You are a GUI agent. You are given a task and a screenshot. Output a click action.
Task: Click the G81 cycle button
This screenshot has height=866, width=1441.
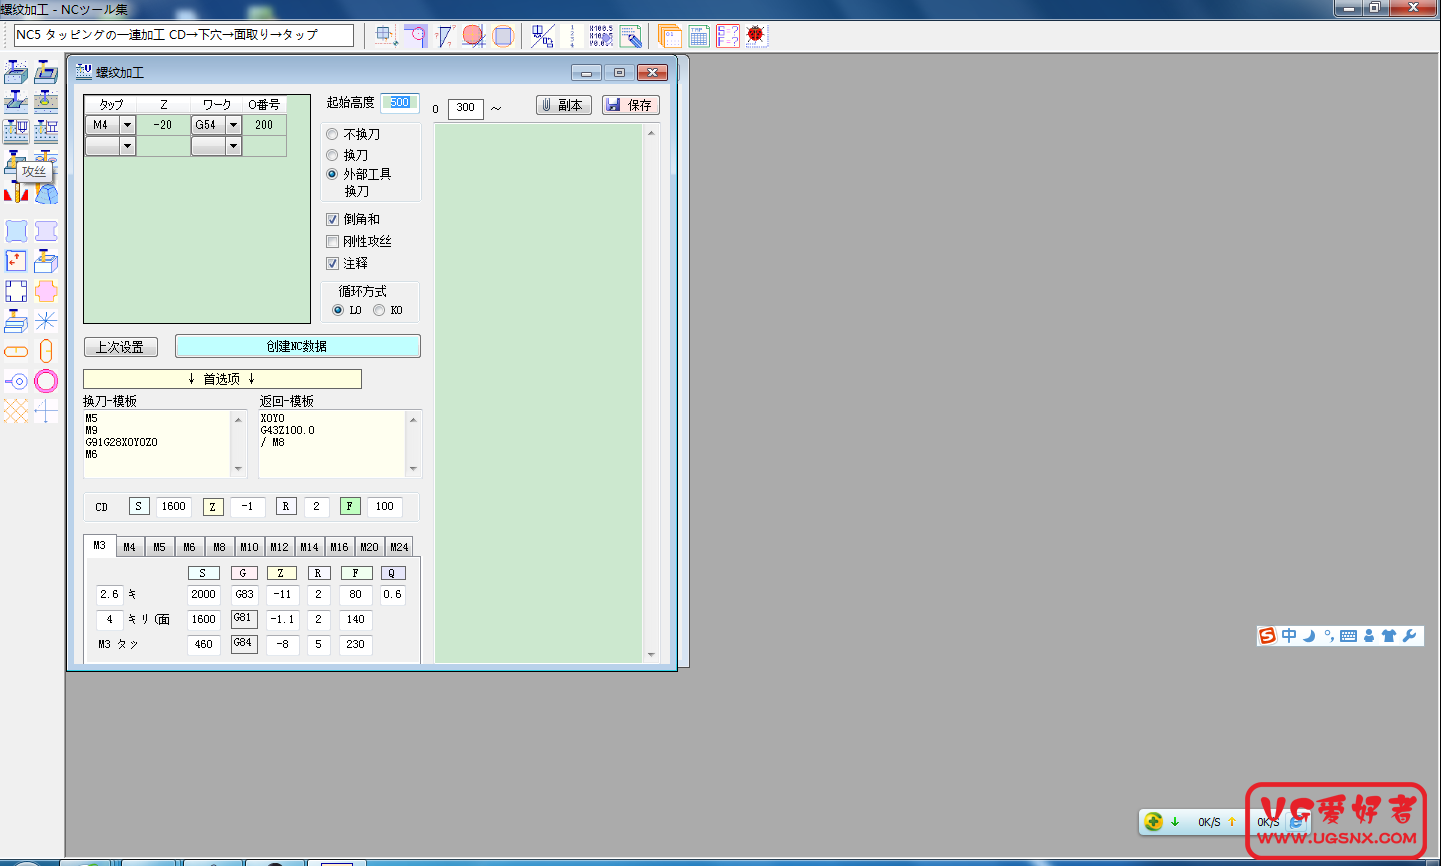coord(244,618)
